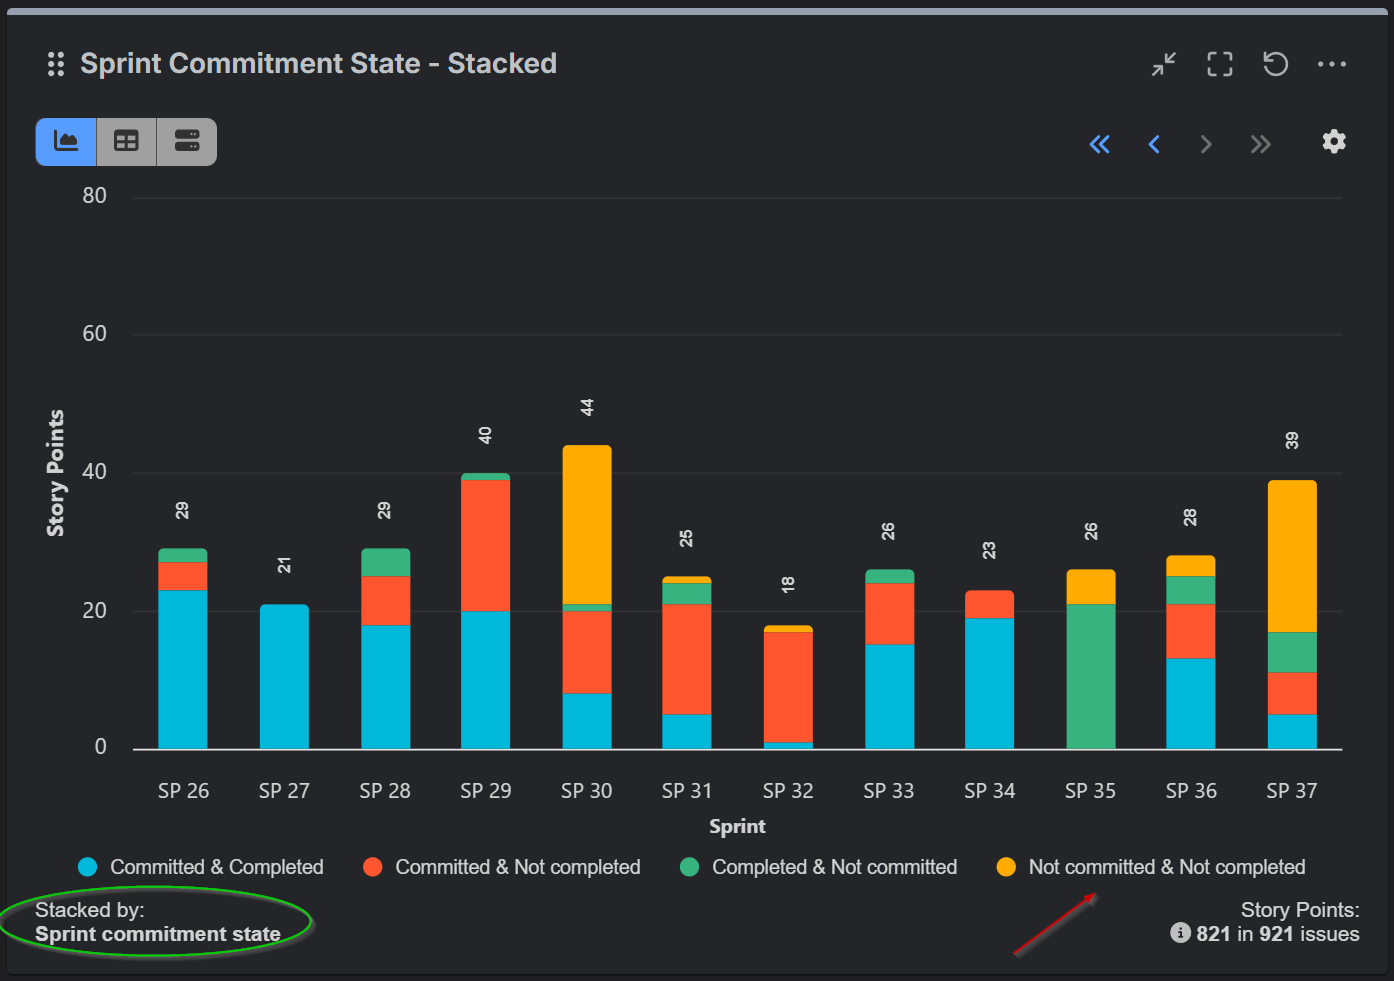
Task: Open the more options ellipsis menu
Action: [1331, 64]
